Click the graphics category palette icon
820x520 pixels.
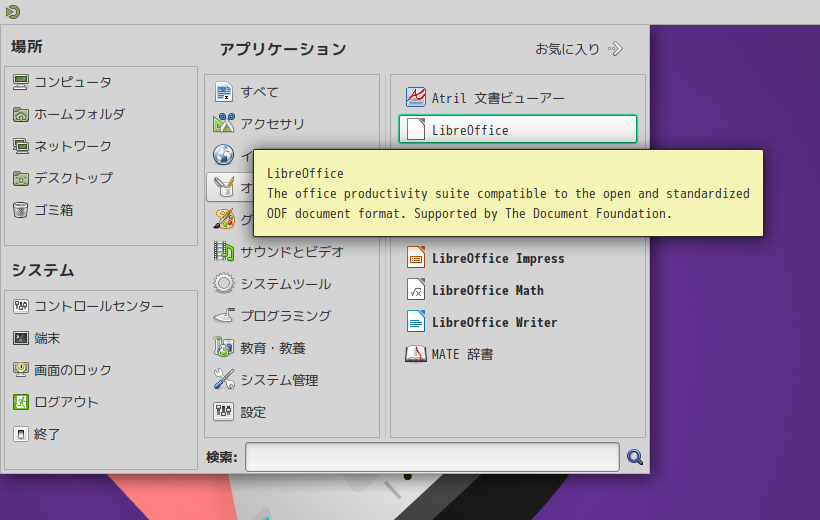(224, 219)
